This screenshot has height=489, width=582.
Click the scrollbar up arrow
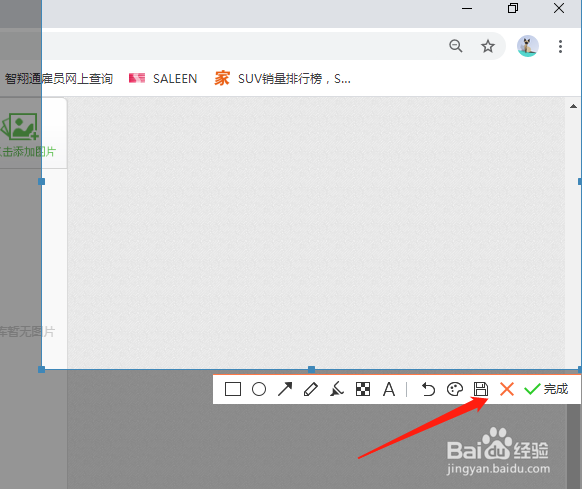point(573,106)
